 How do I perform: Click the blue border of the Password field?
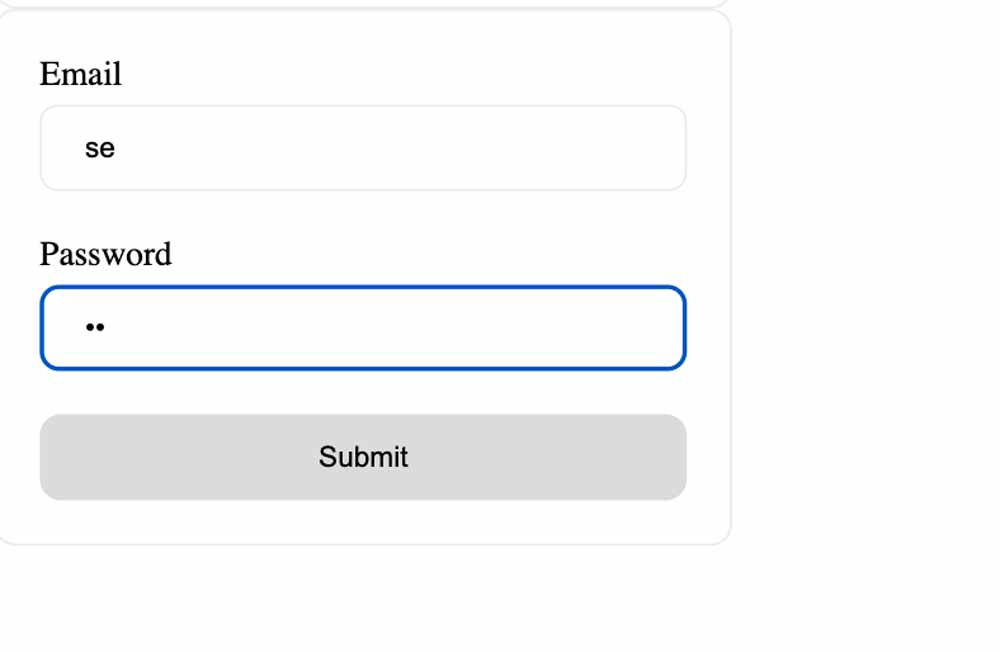[362, 290]
